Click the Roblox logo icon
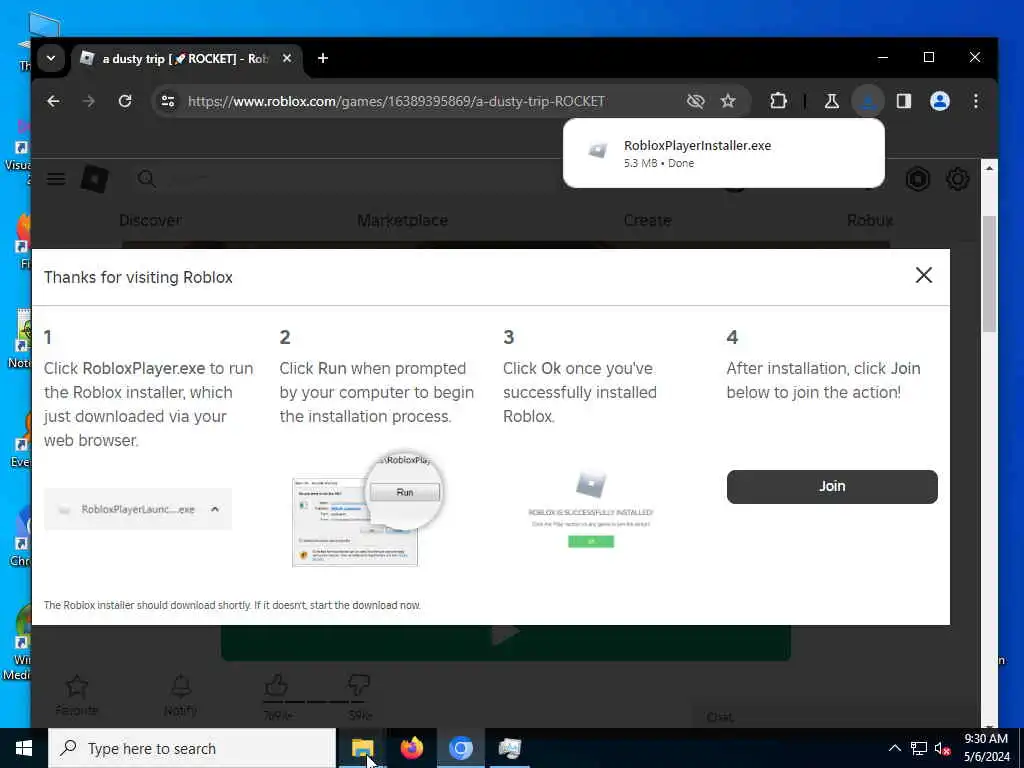This screenshot has width=1024, height=768. click(x=95, y=179)
